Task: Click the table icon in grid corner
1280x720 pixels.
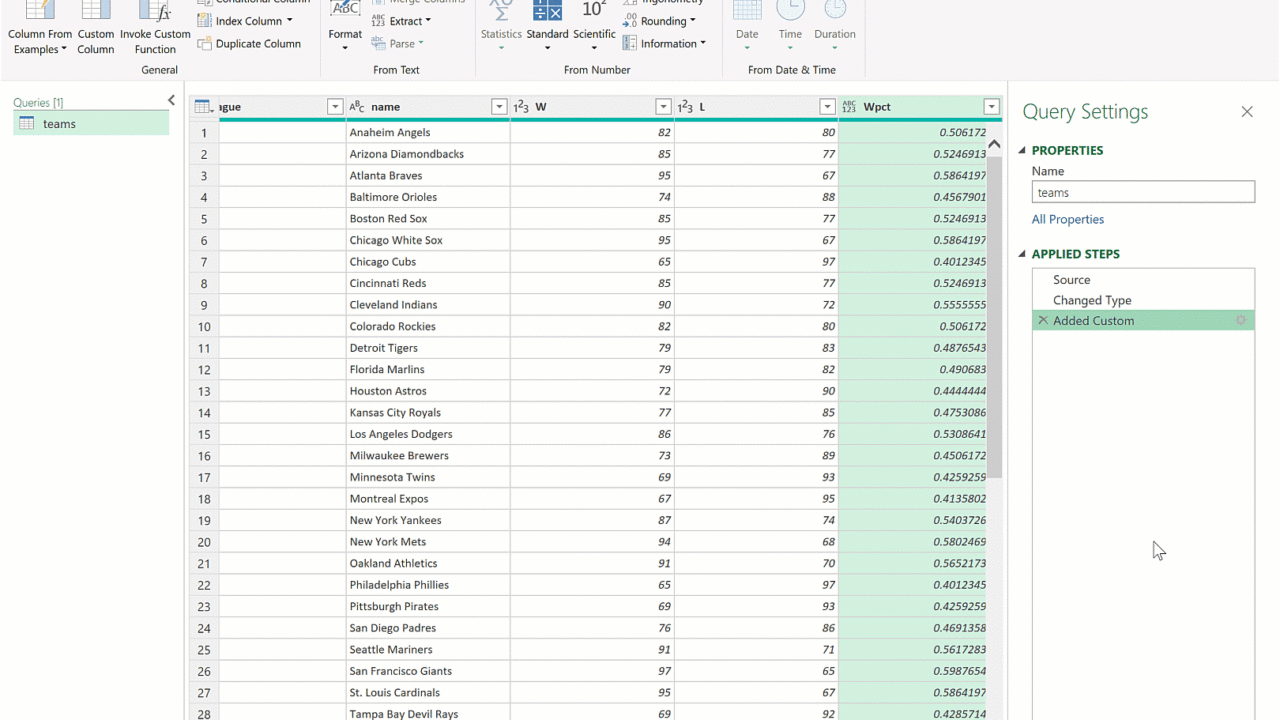Action: [x=202, y=107]
